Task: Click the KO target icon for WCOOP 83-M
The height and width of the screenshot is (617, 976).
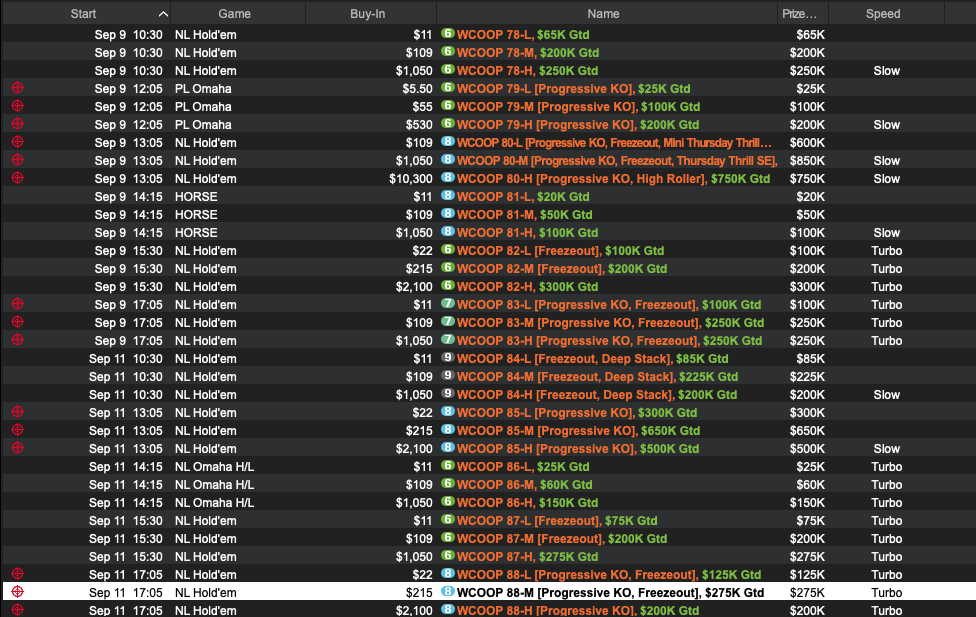Action: click(x=17, y=322)
